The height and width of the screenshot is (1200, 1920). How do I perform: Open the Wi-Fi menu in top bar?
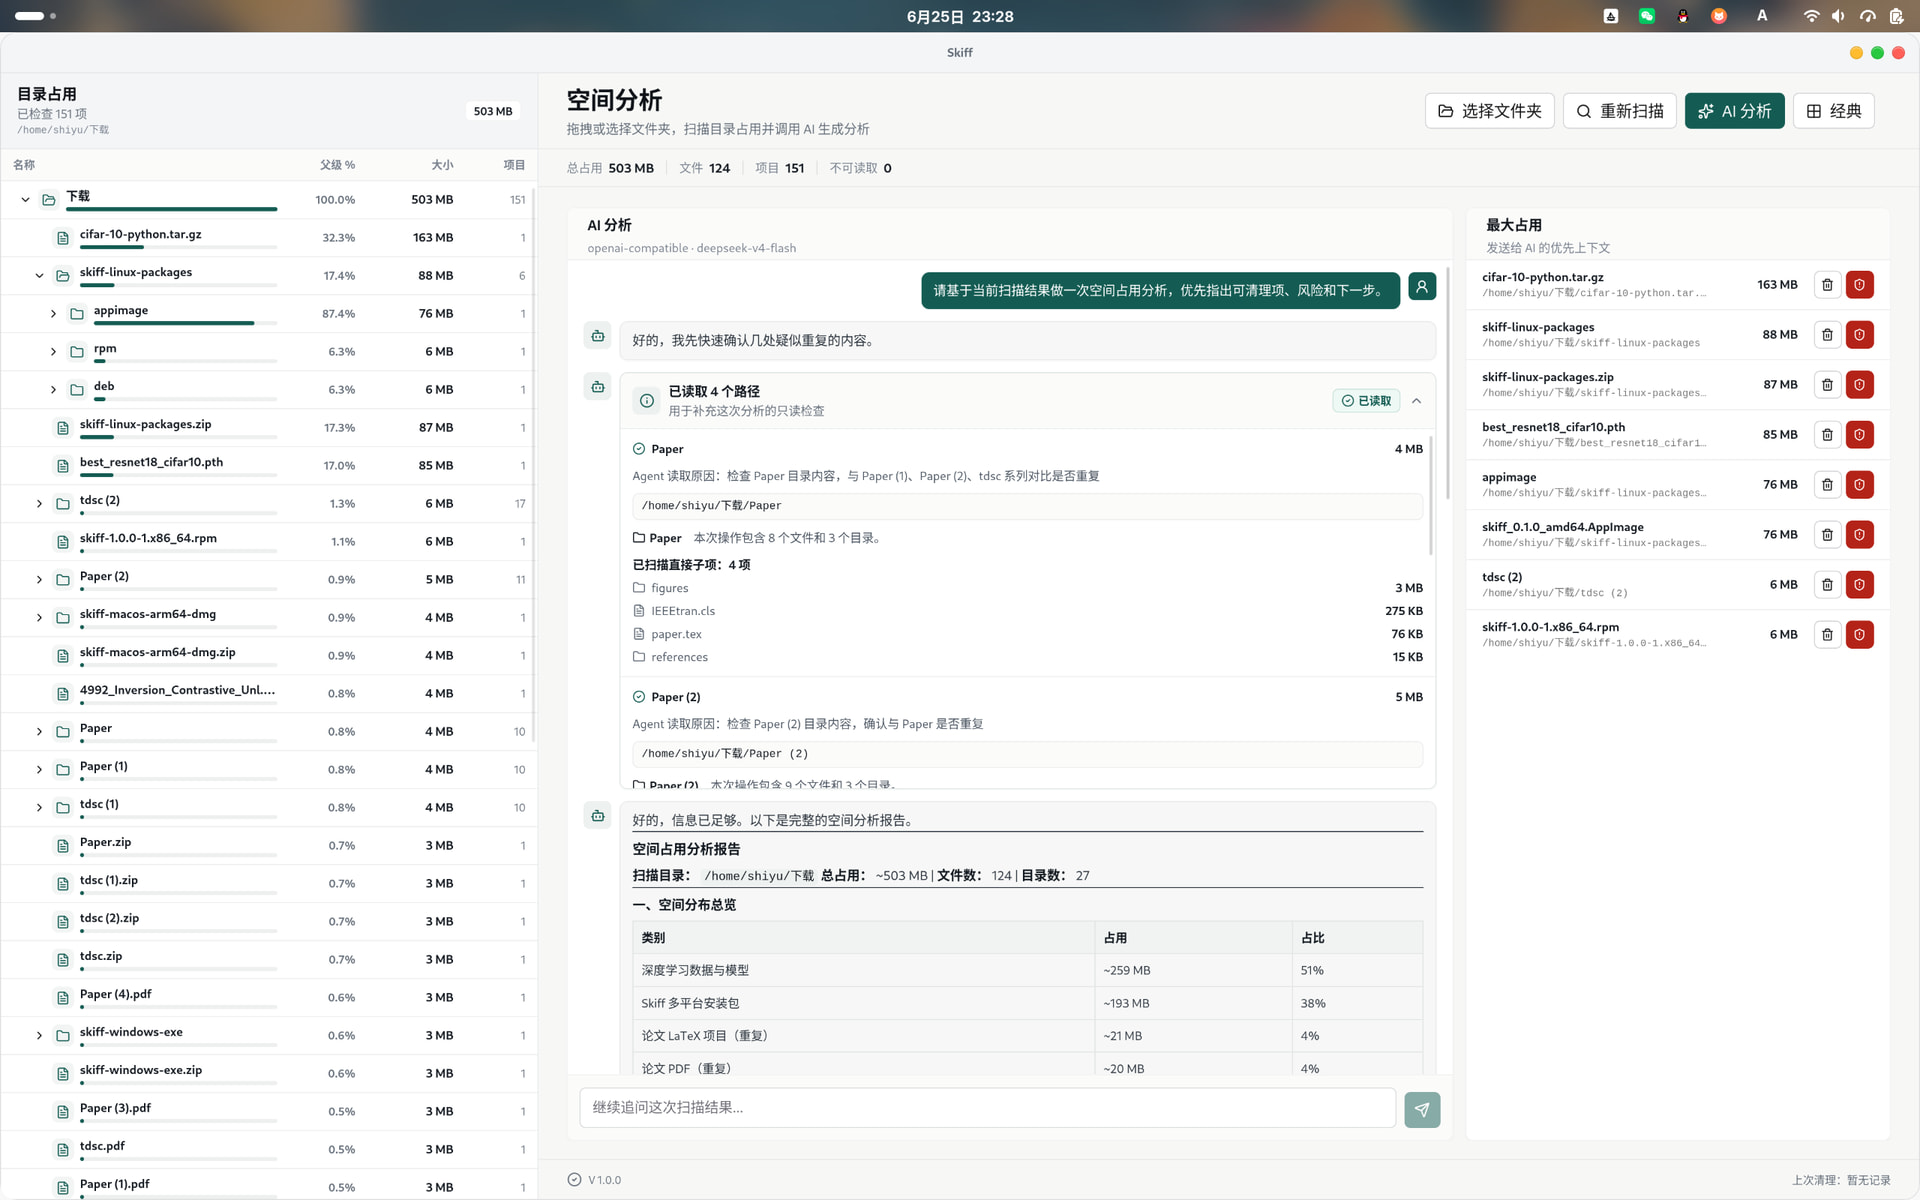click(1811, 16)
